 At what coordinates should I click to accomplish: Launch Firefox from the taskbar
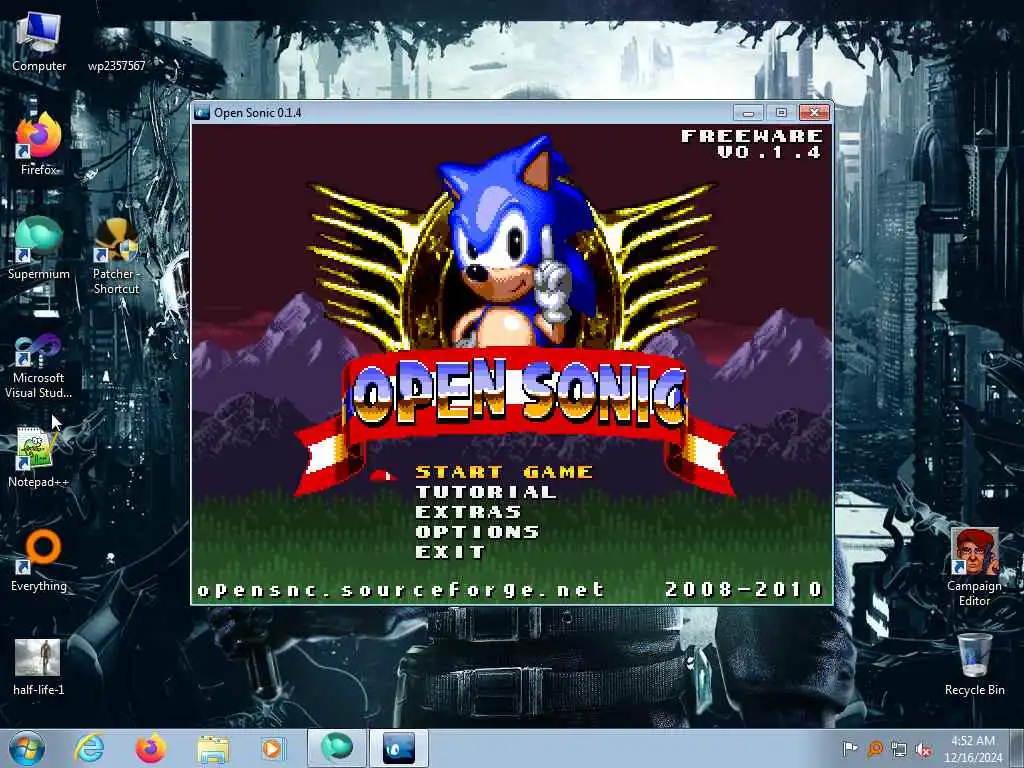coord(150,748)
